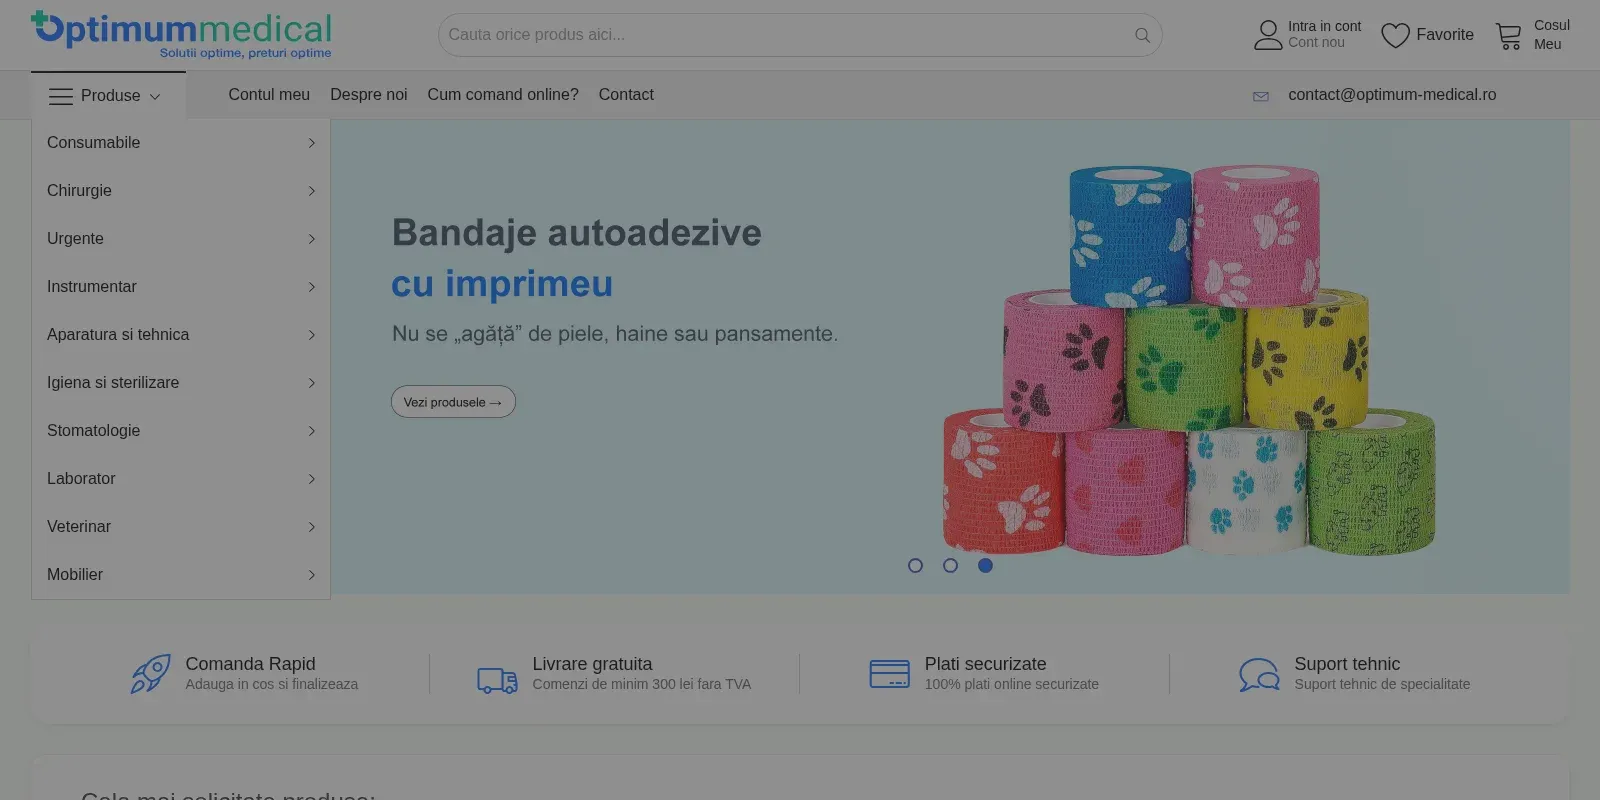Click the Favorite heart icon

pyautogui.click(x=1395, y=35)
